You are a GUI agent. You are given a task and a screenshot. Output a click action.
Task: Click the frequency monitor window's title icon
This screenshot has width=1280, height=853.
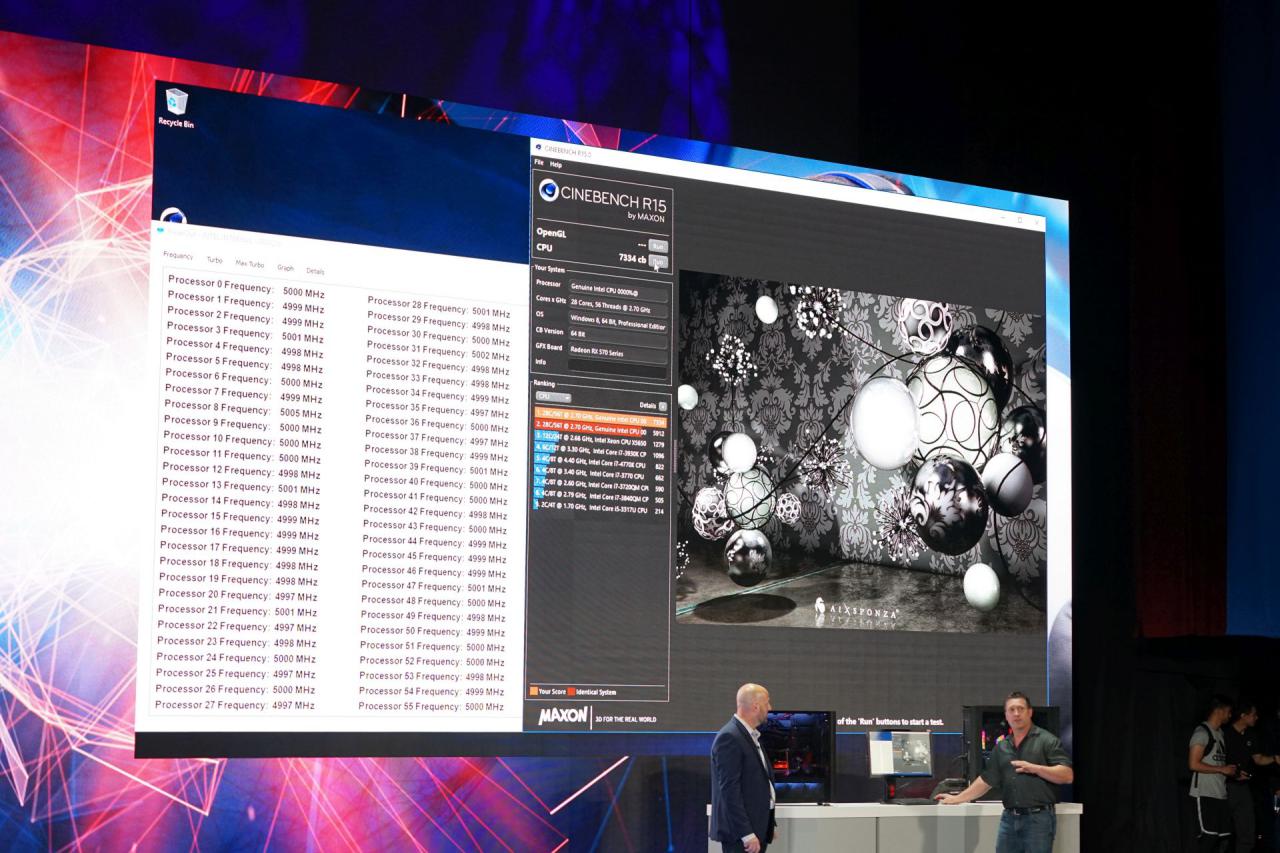(x=161, y=229)
